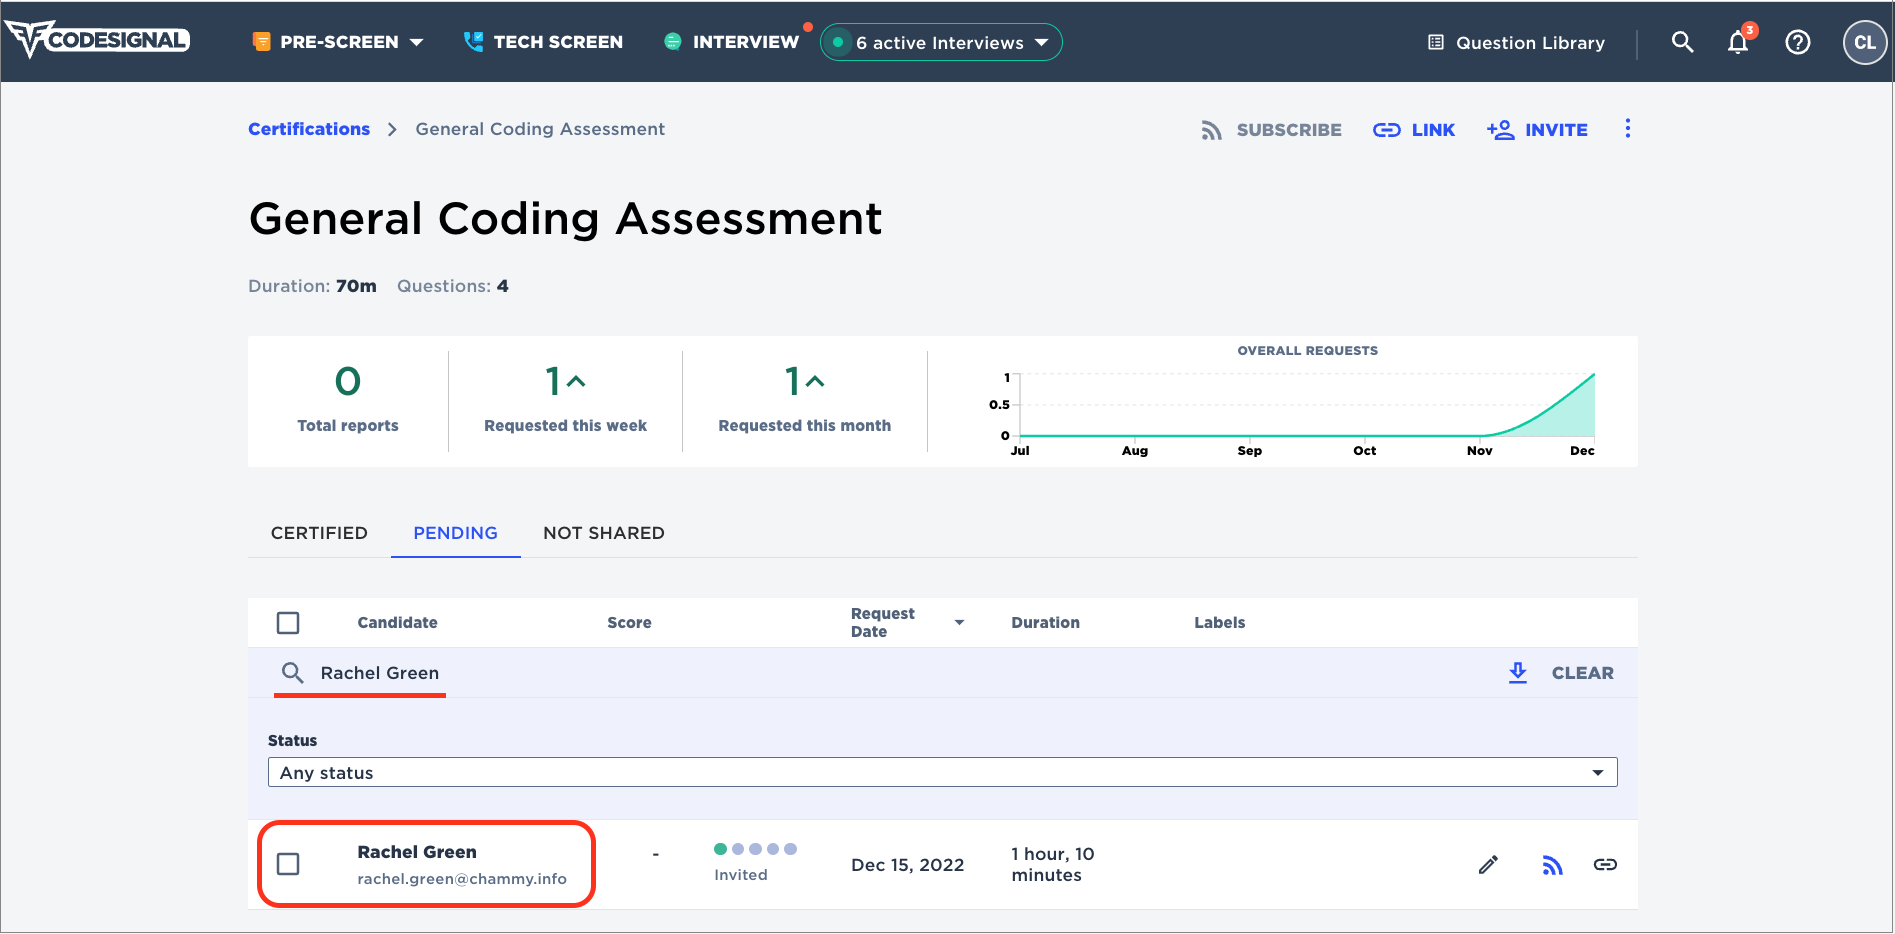The height and width of the screenshot is (934, 1895).
Task: Click the Candidate column header
Action: click(x=397, y=623)
